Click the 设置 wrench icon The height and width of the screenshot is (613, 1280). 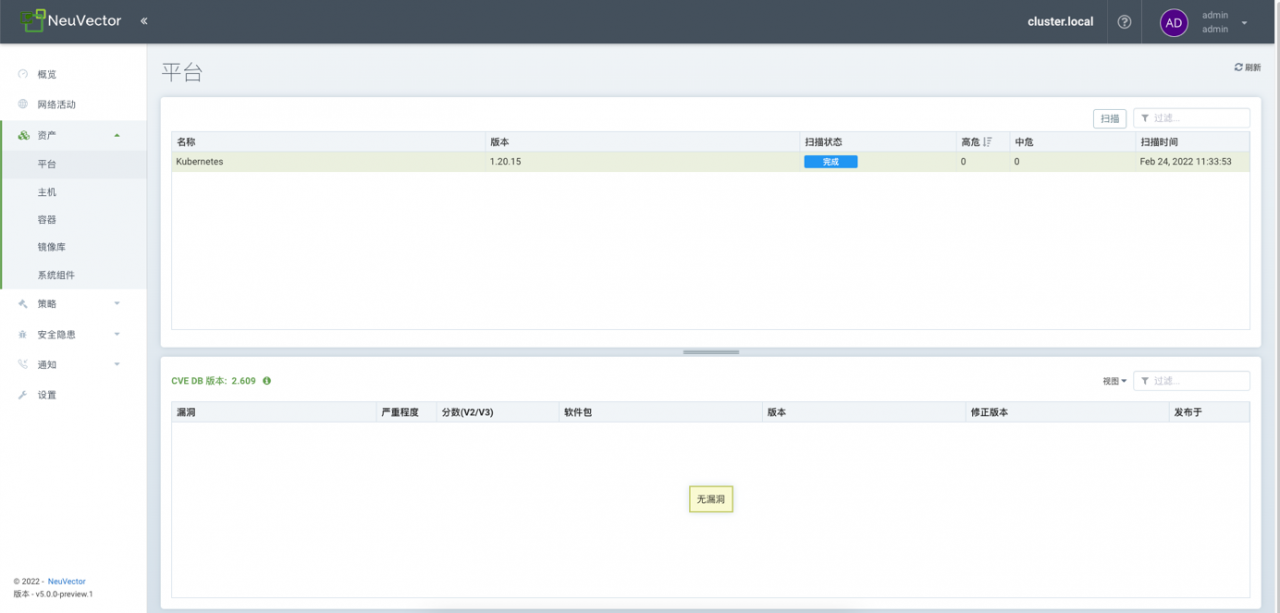pyautogui.click(x=23, y=395)
